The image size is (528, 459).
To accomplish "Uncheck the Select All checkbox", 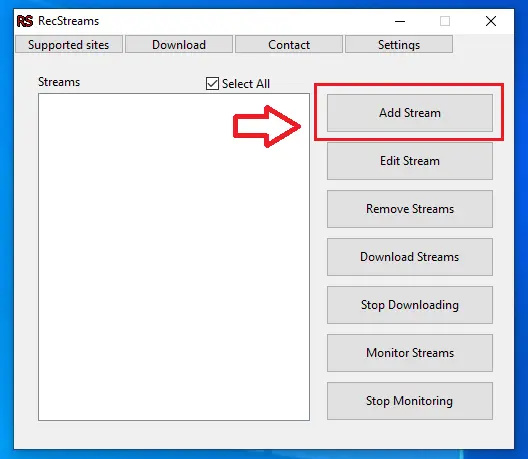I will coord(212,84).
